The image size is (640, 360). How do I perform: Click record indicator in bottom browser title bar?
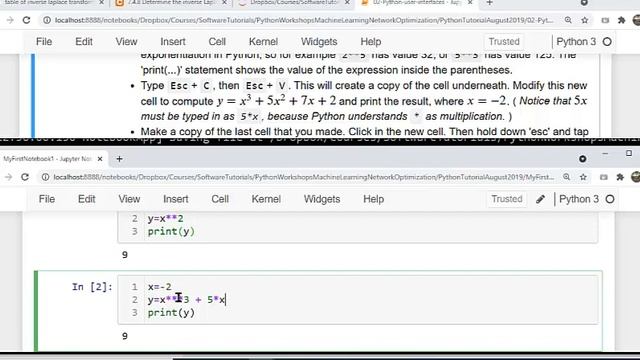pyautogui.click(x=582, y=159)
